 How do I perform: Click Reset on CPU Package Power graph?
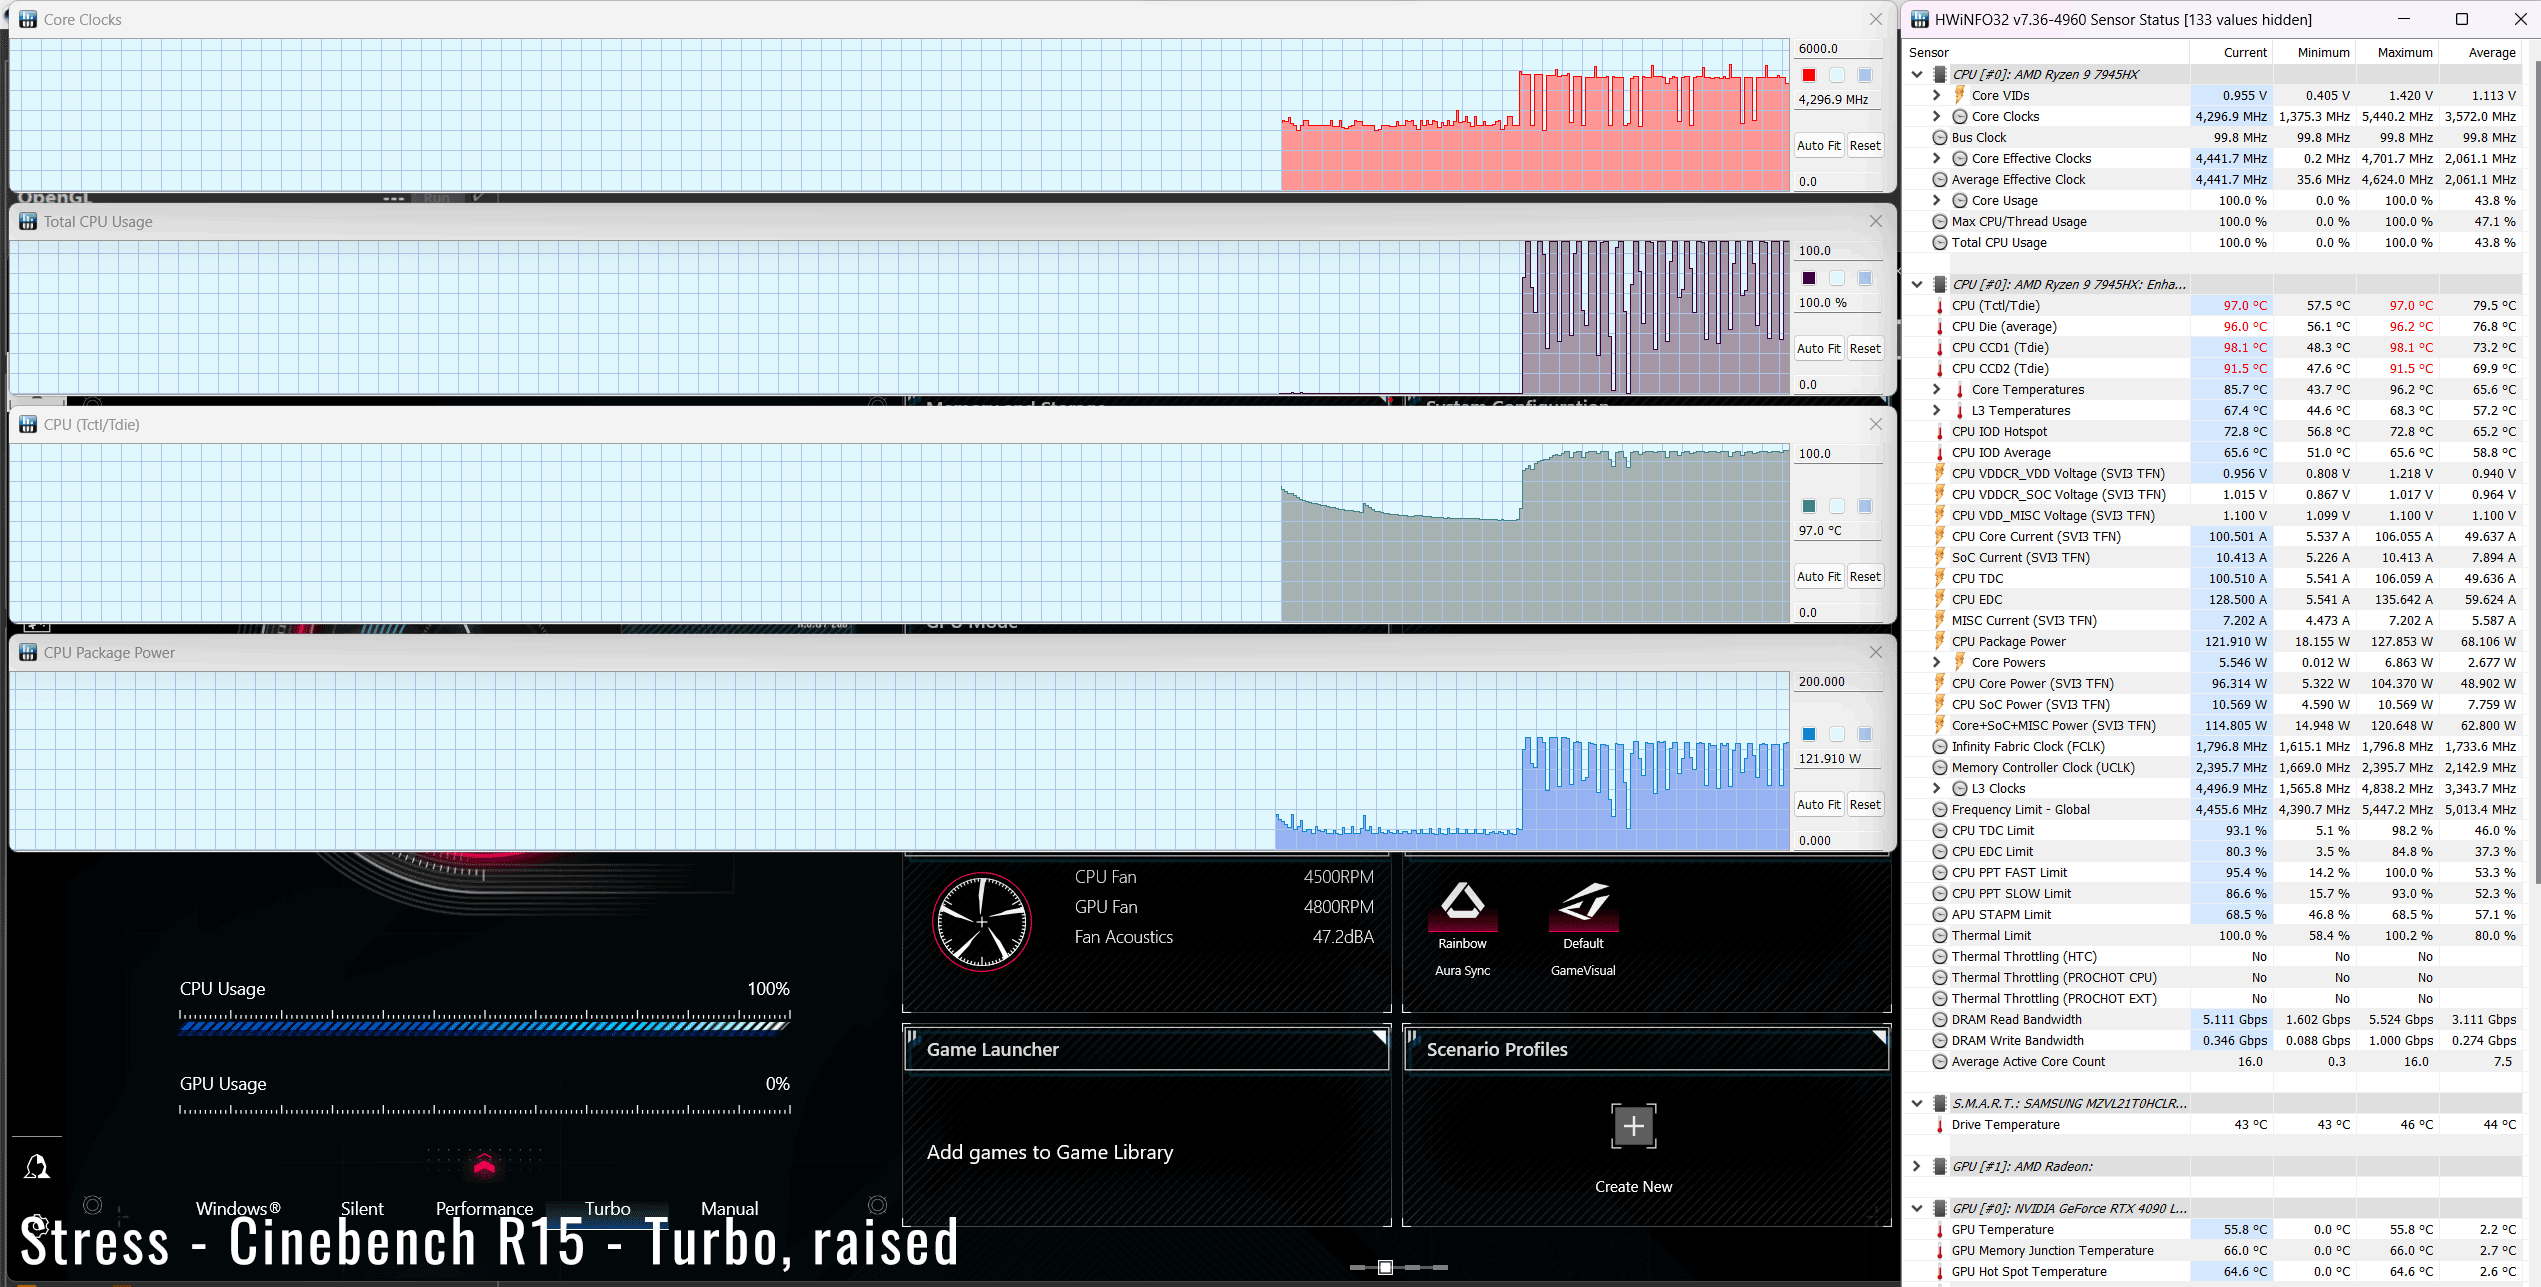(1864, 804)
